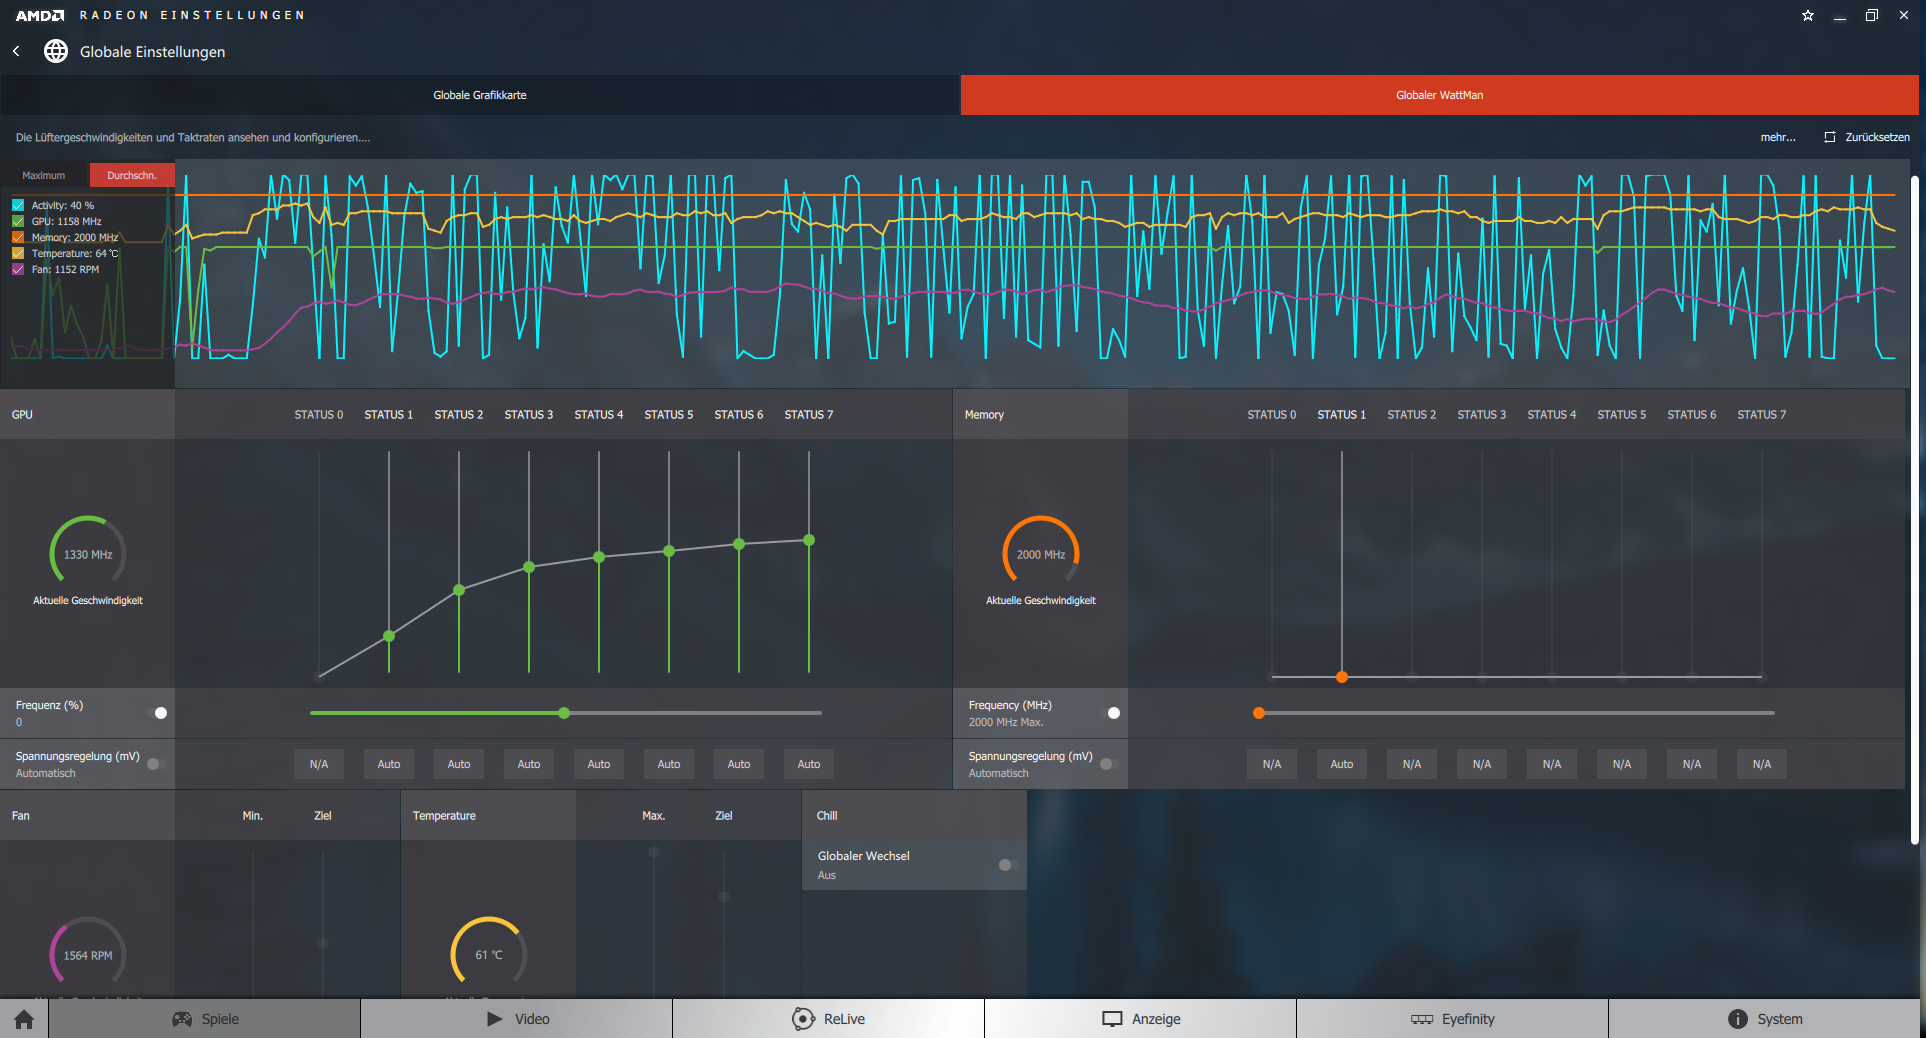The height and width of the screenshot is (1038, 1926).
Task: Toggle the Temperature graph checkbox
Action: coord(18,253)
